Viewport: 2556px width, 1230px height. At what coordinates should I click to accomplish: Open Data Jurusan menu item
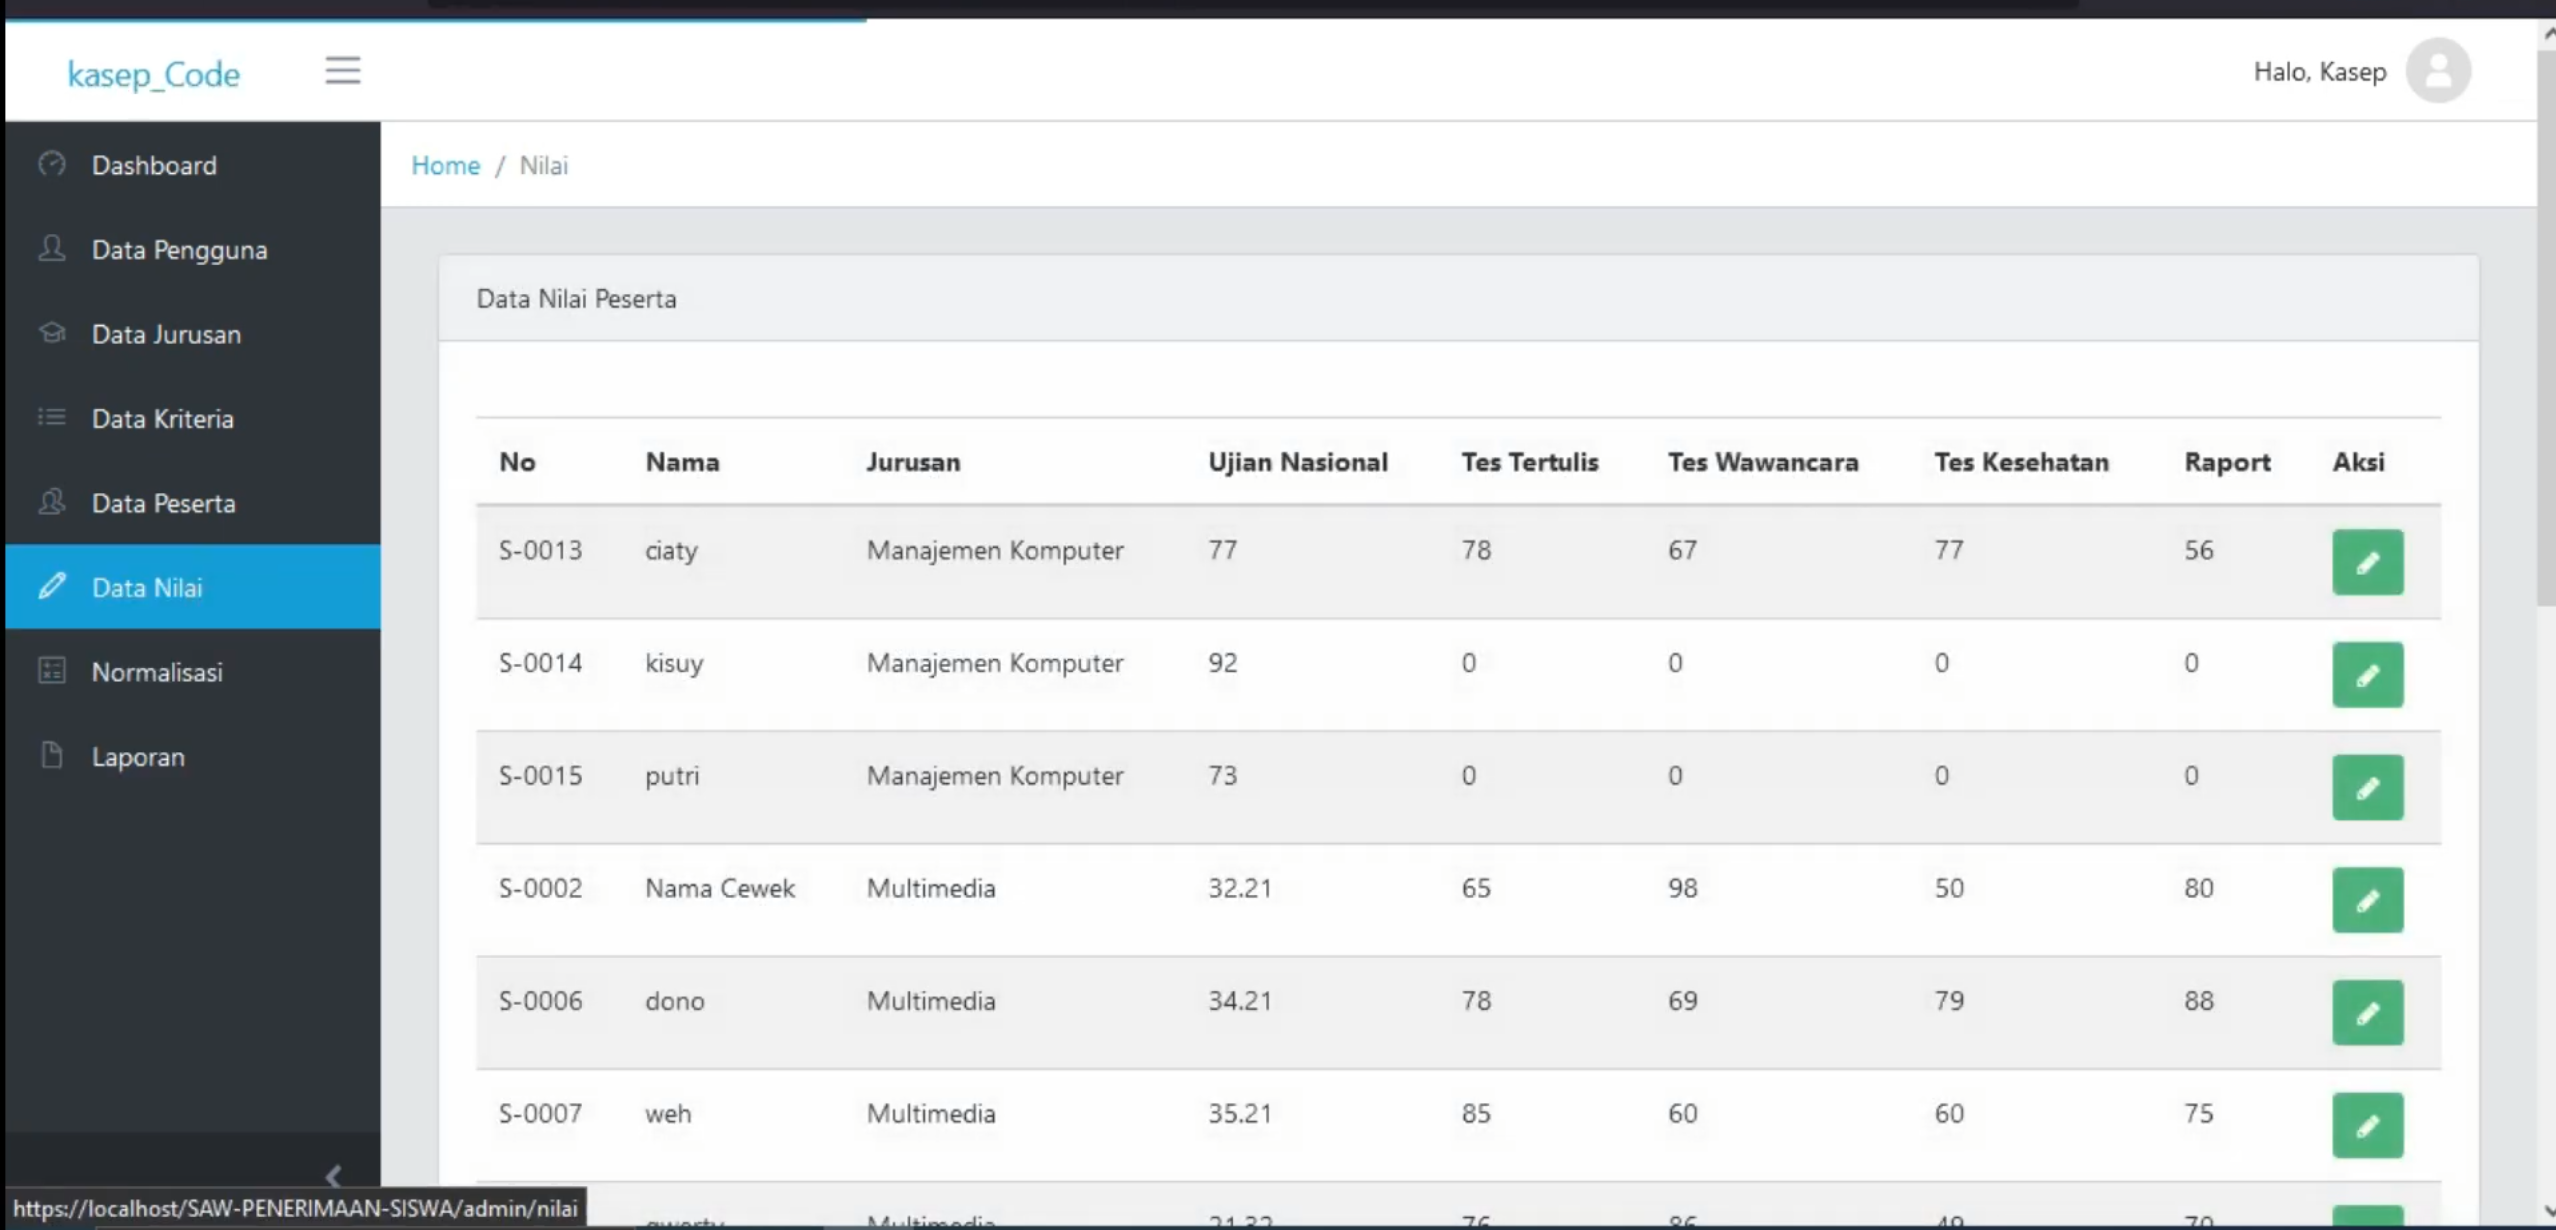(x=193, y=334)
